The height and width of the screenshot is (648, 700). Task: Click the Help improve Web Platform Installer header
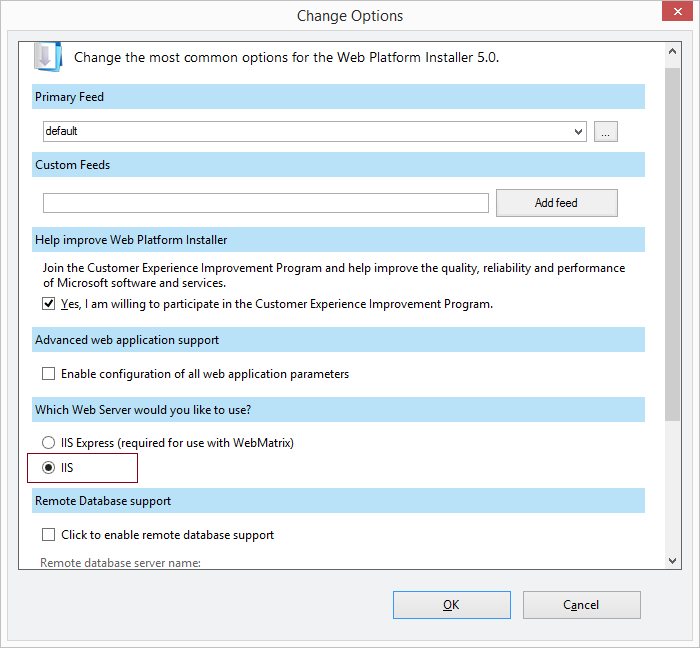pyautogui.click(x=338, y=240)
